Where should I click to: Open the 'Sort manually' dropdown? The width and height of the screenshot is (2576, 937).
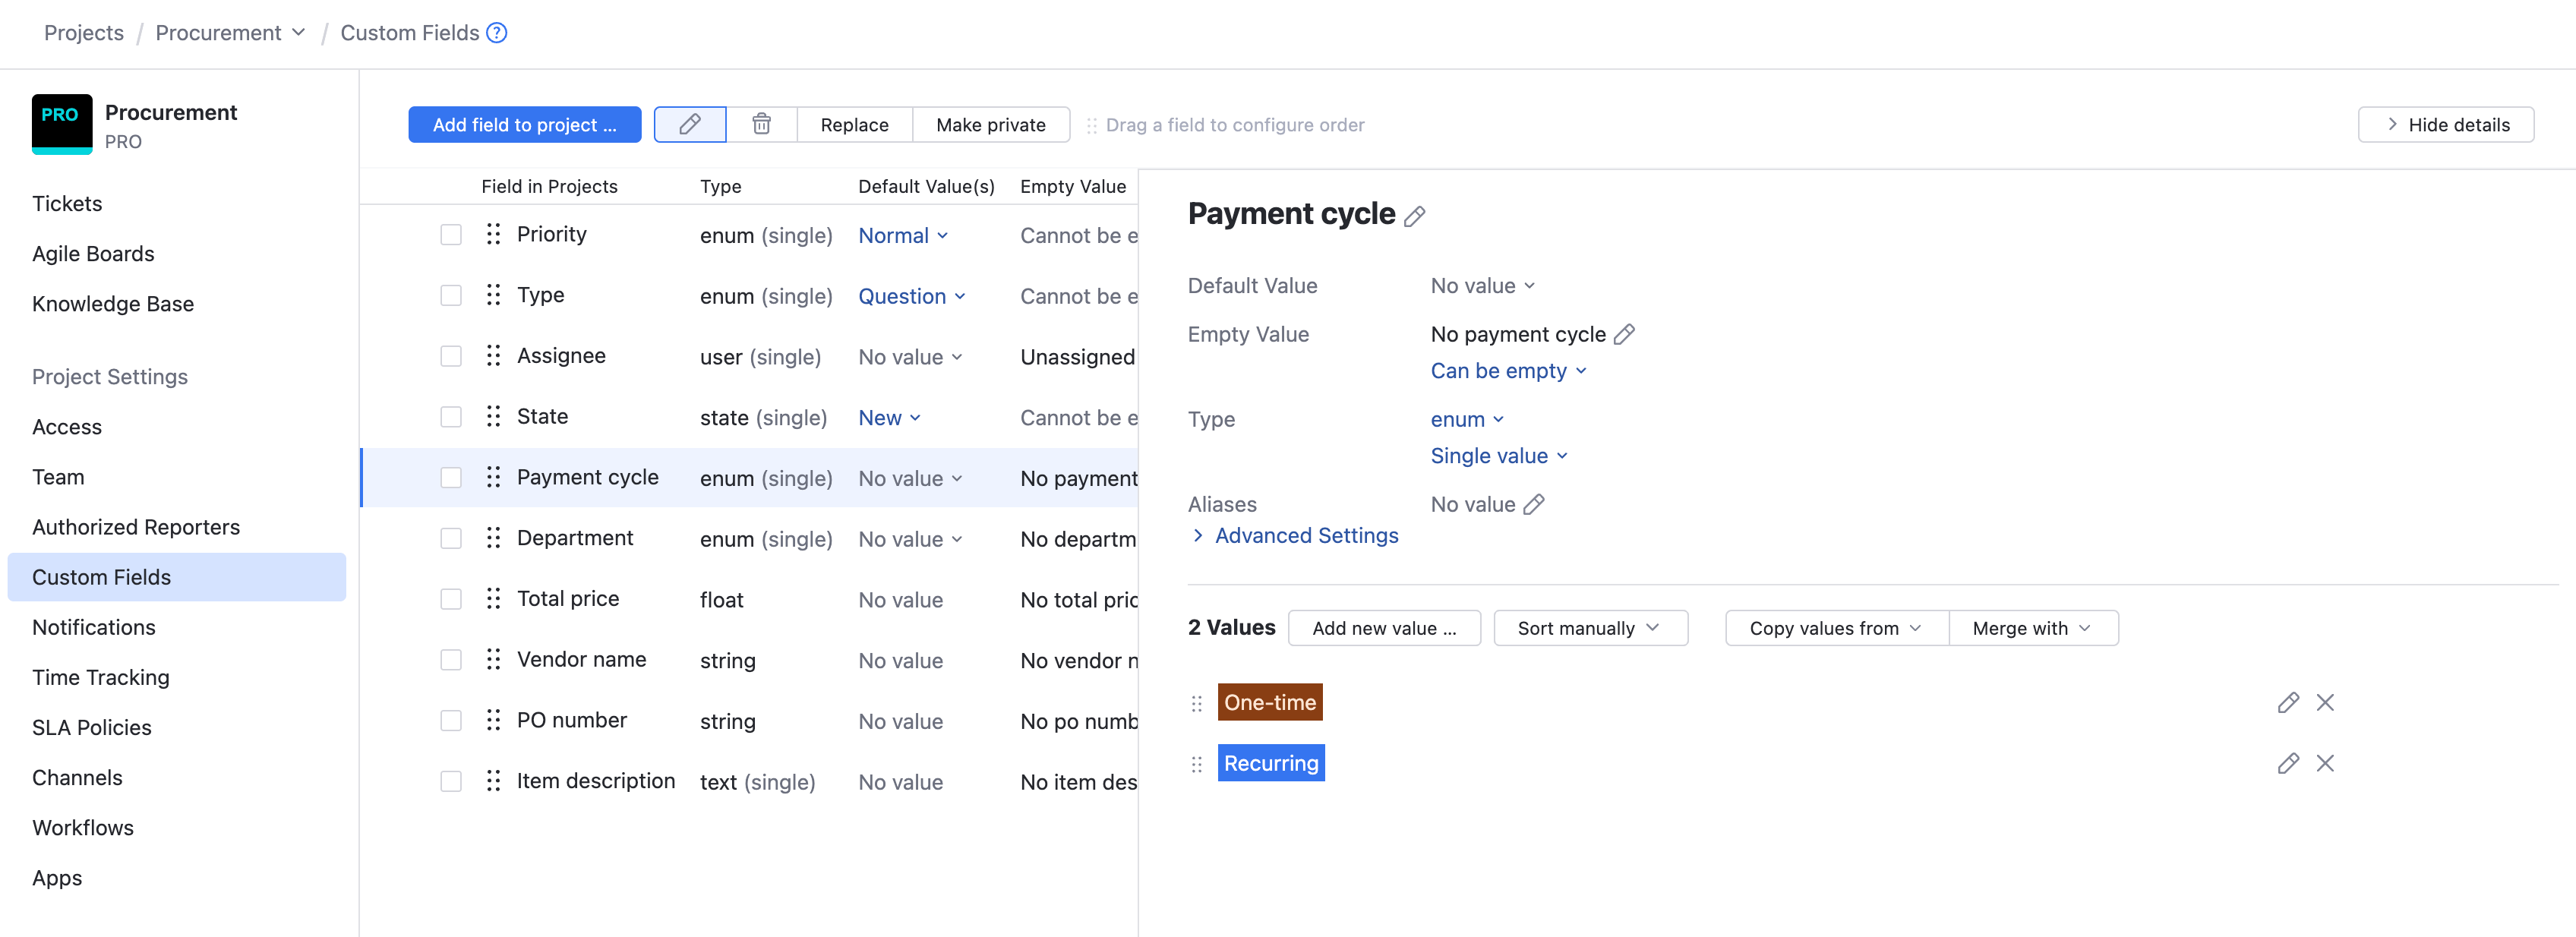tap(1589, 627)
